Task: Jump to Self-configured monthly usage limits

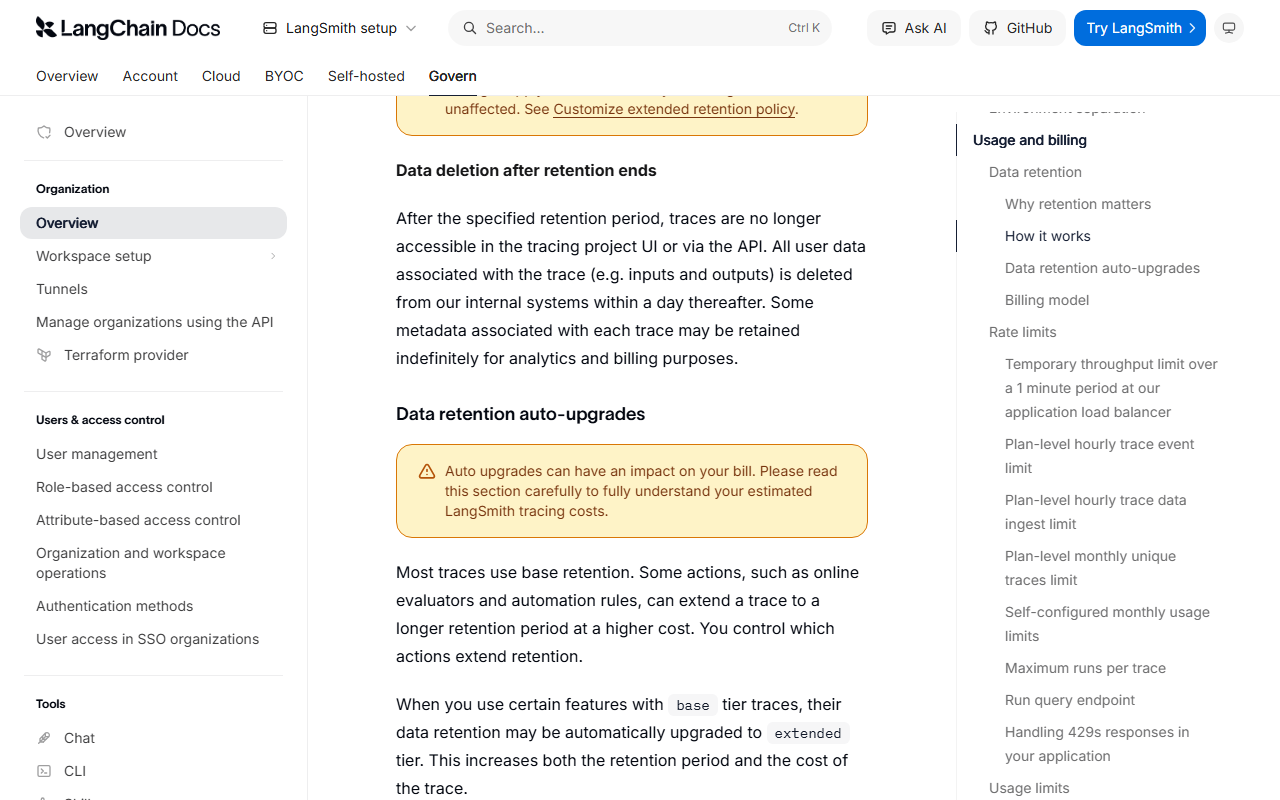Action: (x=1107, y=624)
